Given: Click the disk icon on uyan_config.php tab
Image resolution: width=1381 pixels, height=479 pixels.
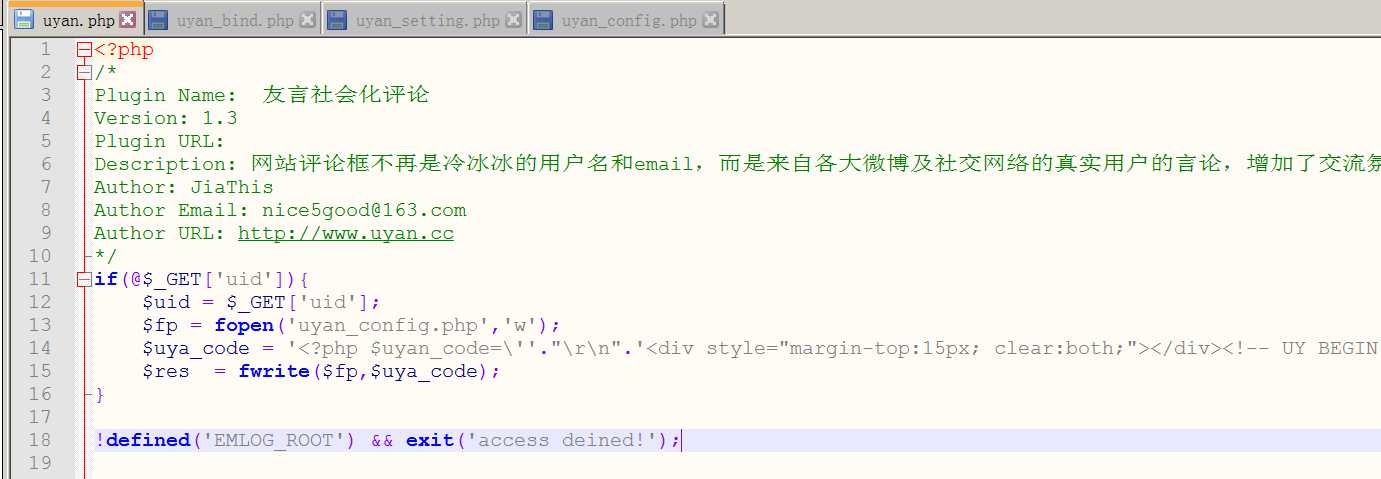Looking at the screenshot, I should 543,20.
